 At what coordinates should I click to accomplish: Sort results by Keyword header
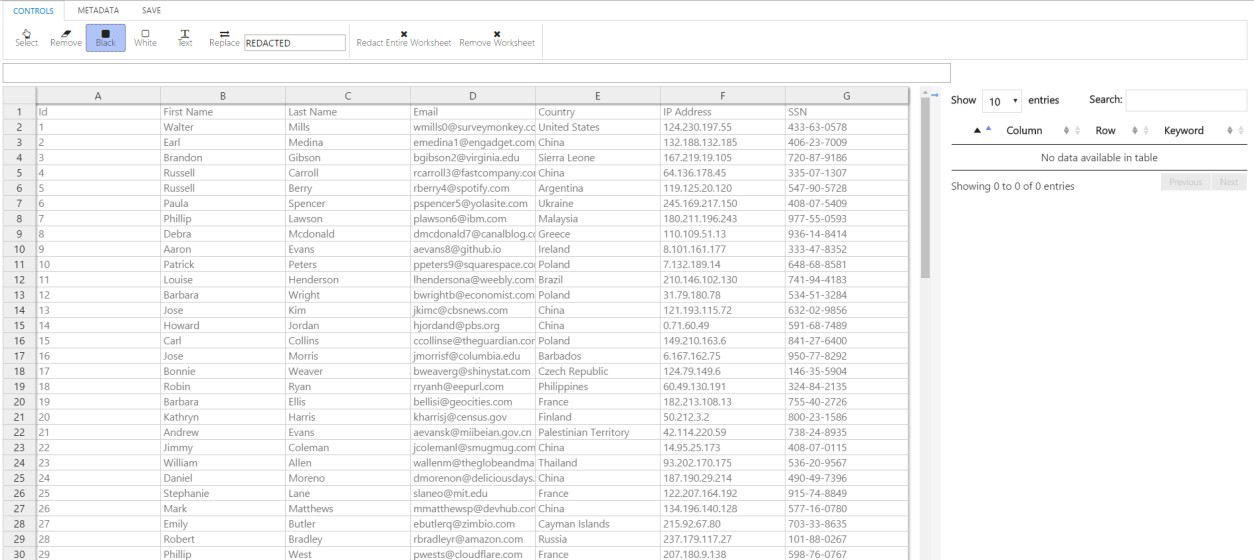pos(1184,131)
